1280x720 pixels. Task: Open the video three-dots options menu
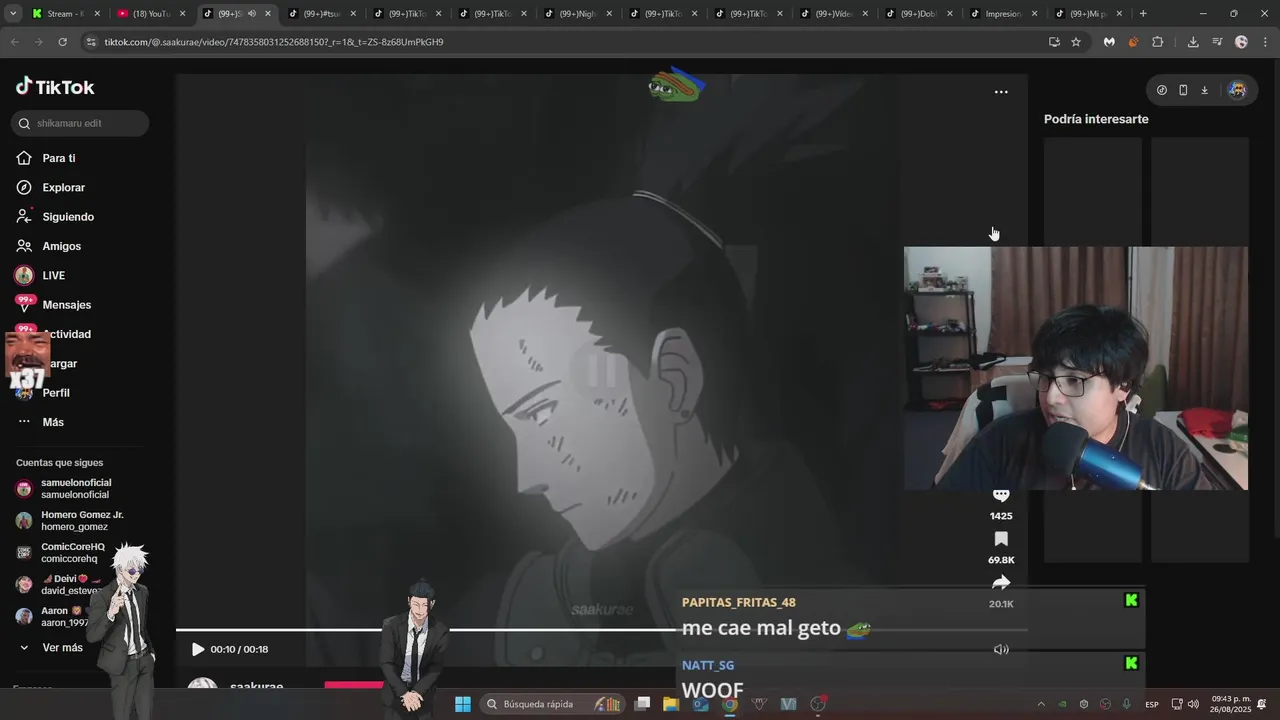1001,92
